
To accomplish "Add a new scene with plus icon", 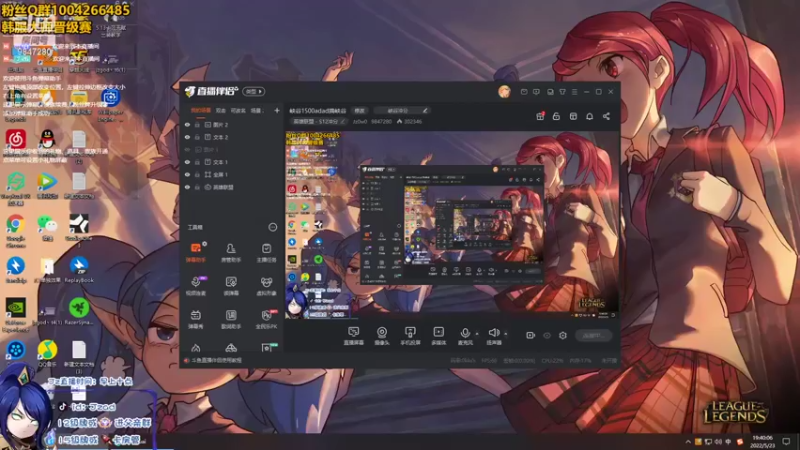I will (x=277, y=110).
